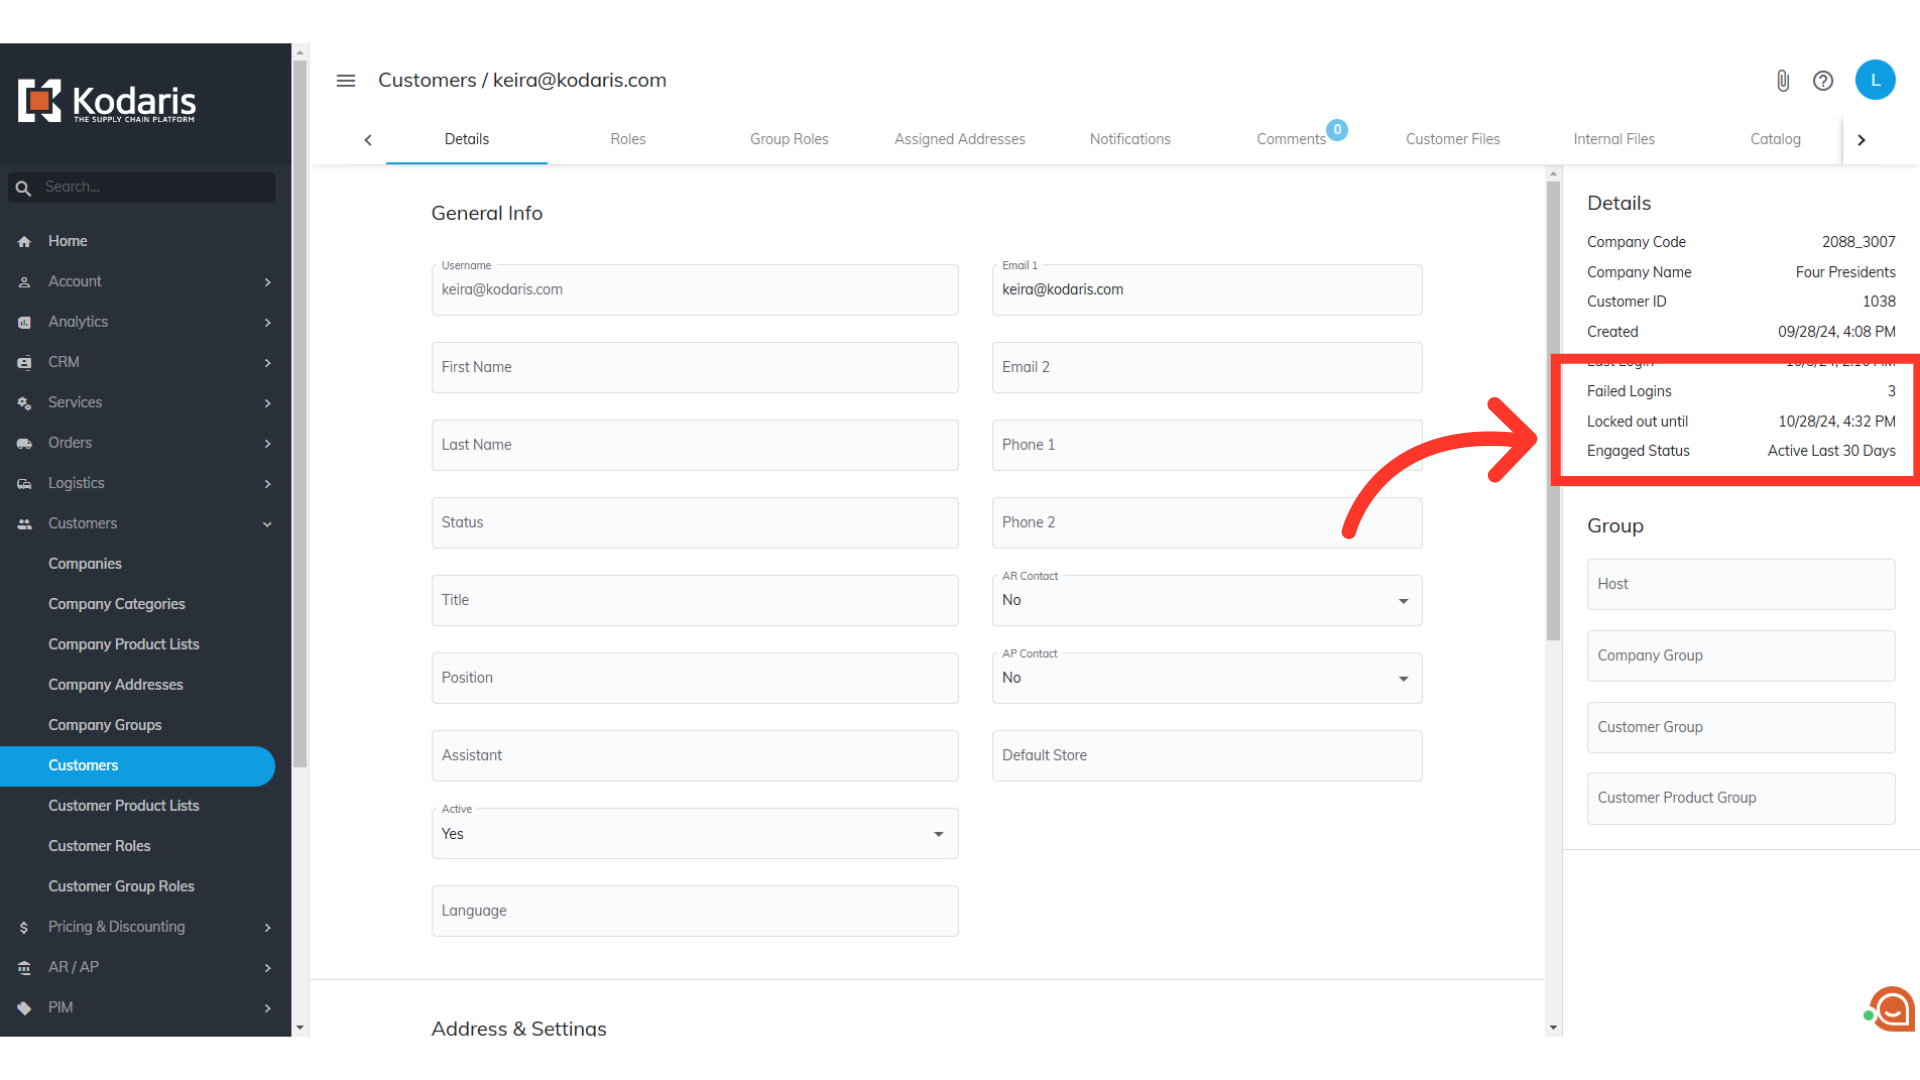Open the user avatar L menu
This screenshot has height=1080, width=1920.
[x=1875, y=80]
